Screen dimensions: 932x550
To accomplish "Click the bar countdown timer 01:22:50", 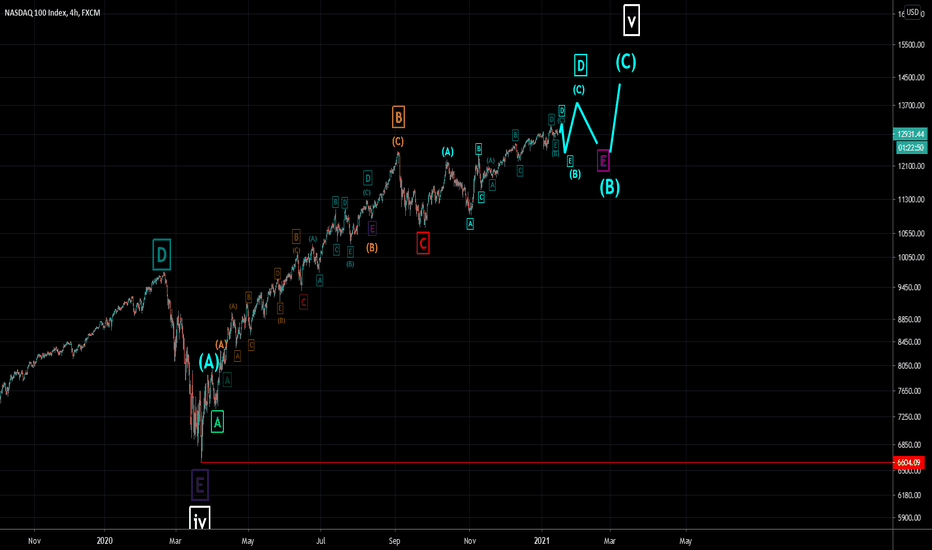I will tap(911, 147).
